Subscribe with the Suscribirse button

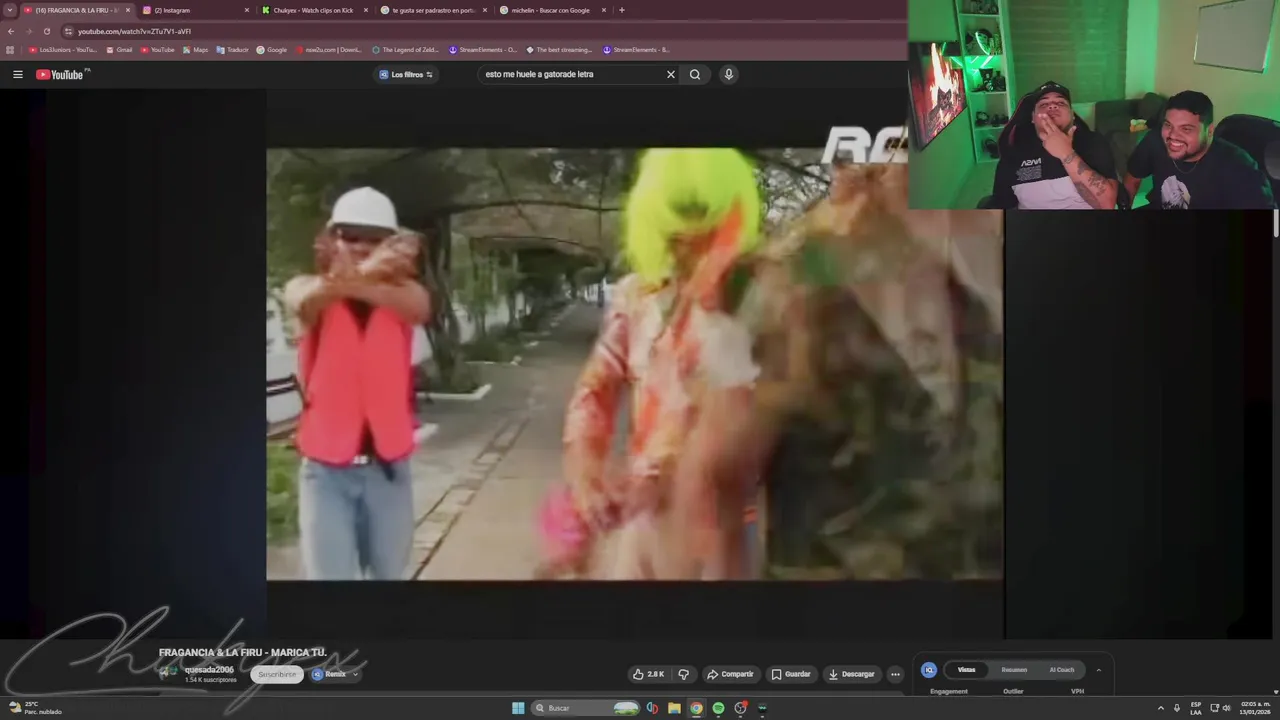pos(277,674)
